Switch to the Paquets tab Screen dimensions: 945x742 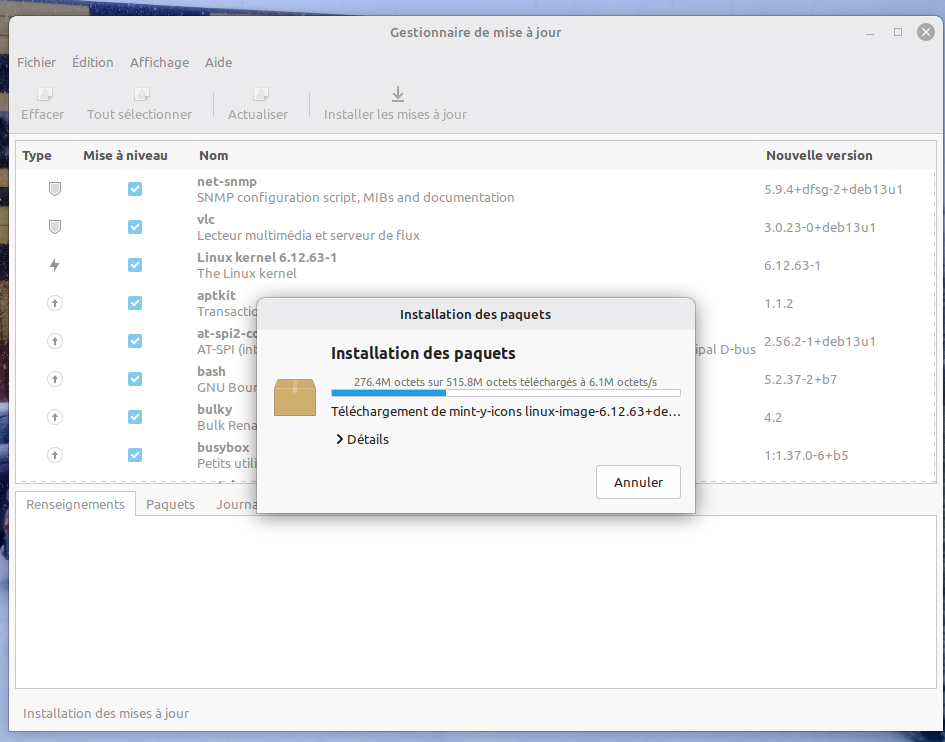[170, 504]
